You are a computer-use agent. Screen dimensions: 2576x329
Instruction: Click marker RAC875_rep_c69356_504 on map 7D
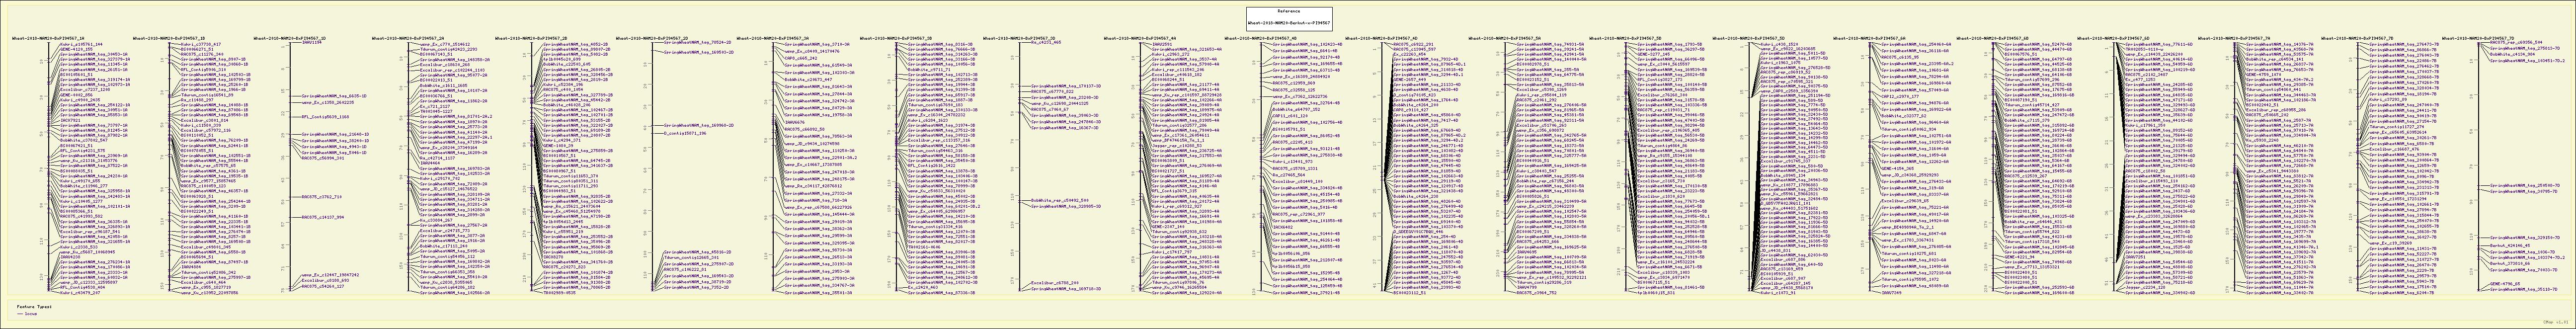pyautogui.click(x=2514, y=43)
